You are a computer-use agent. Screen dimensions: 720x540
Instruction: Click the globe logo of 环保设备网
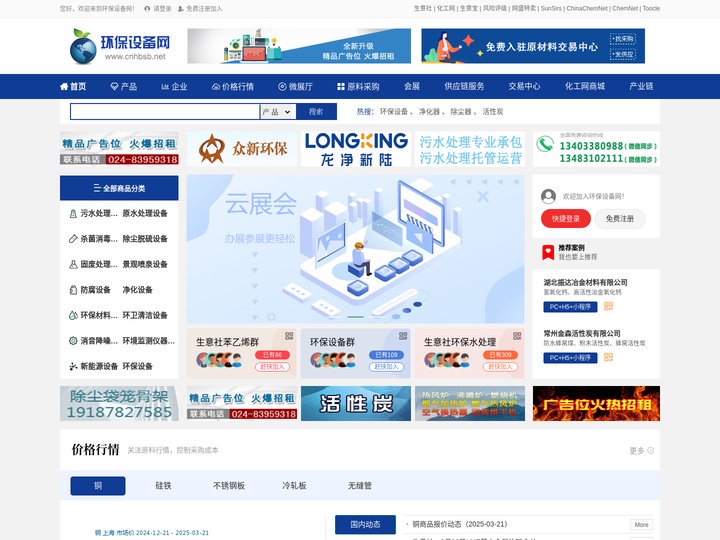[83, 46]
